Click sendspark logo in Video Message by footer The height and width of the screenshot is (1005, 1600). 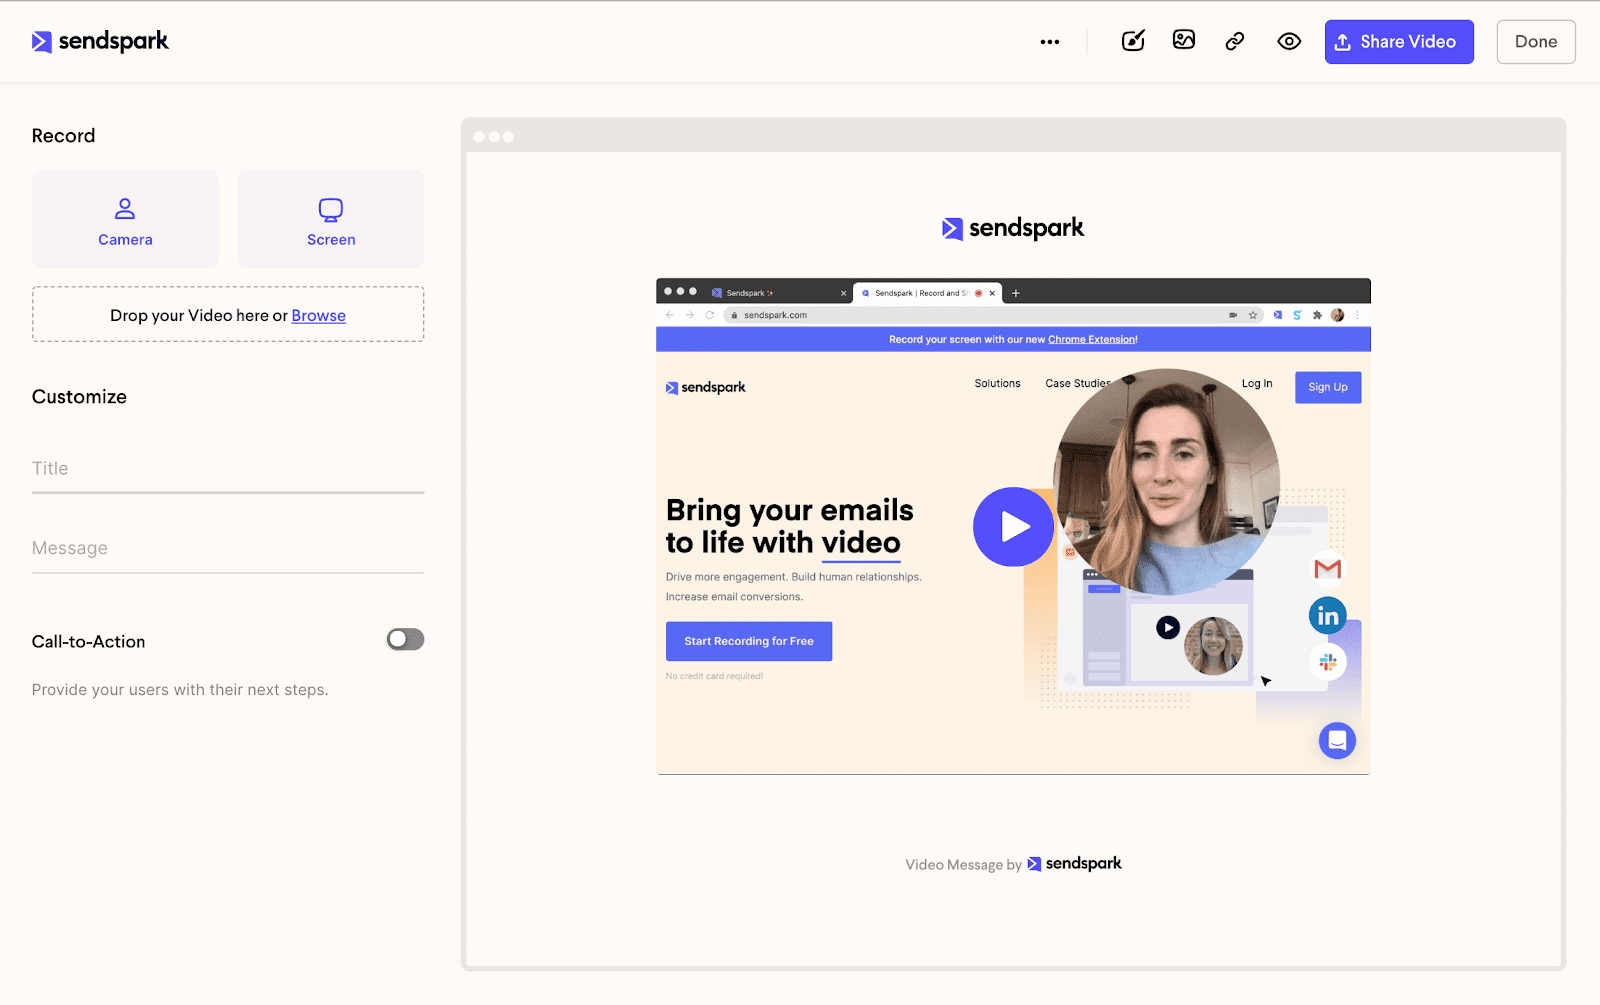click(x=1075, y=864)
